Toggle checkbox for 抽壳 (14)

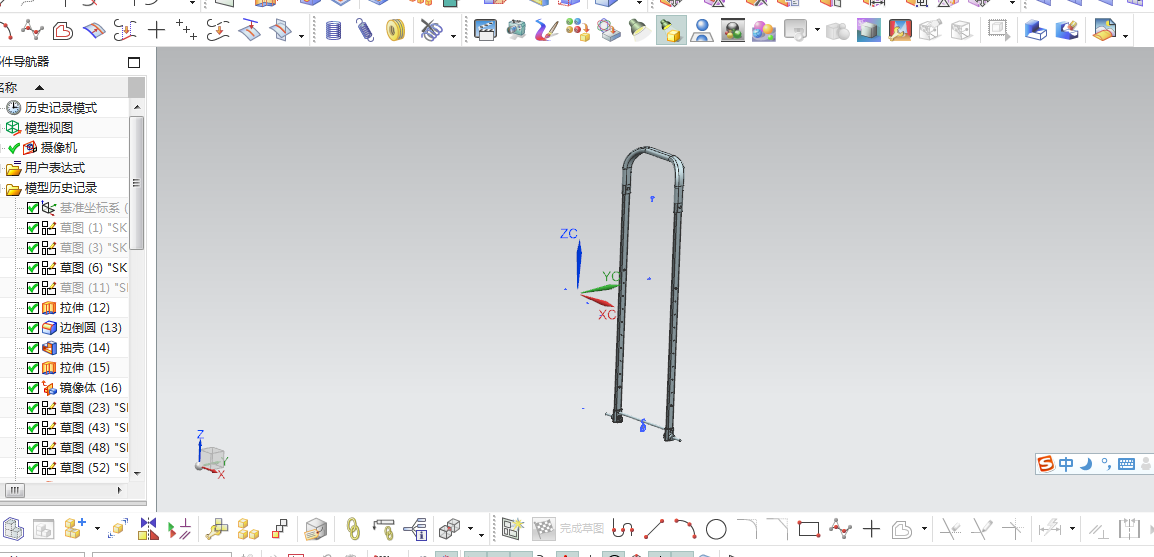32,347
